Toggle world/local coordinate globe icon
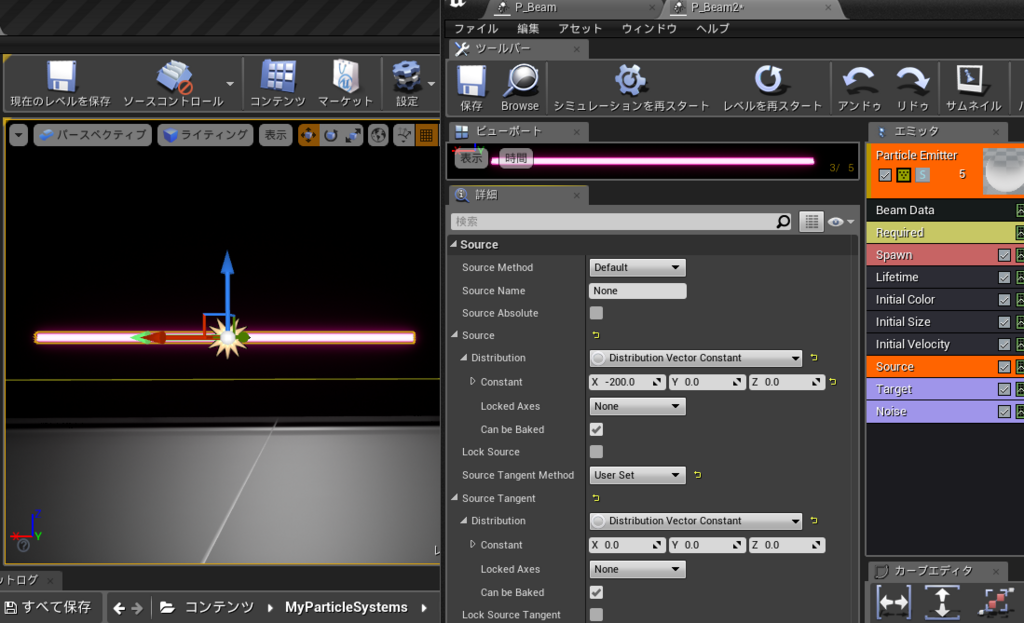 (378, 135)
